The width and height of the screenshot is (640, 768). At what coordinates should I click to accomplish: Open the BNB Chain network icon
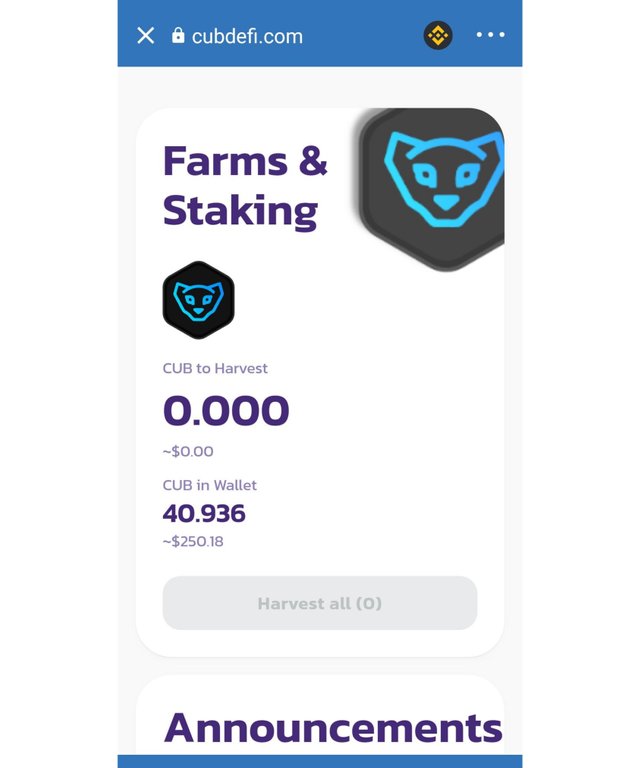click(438, 36)
